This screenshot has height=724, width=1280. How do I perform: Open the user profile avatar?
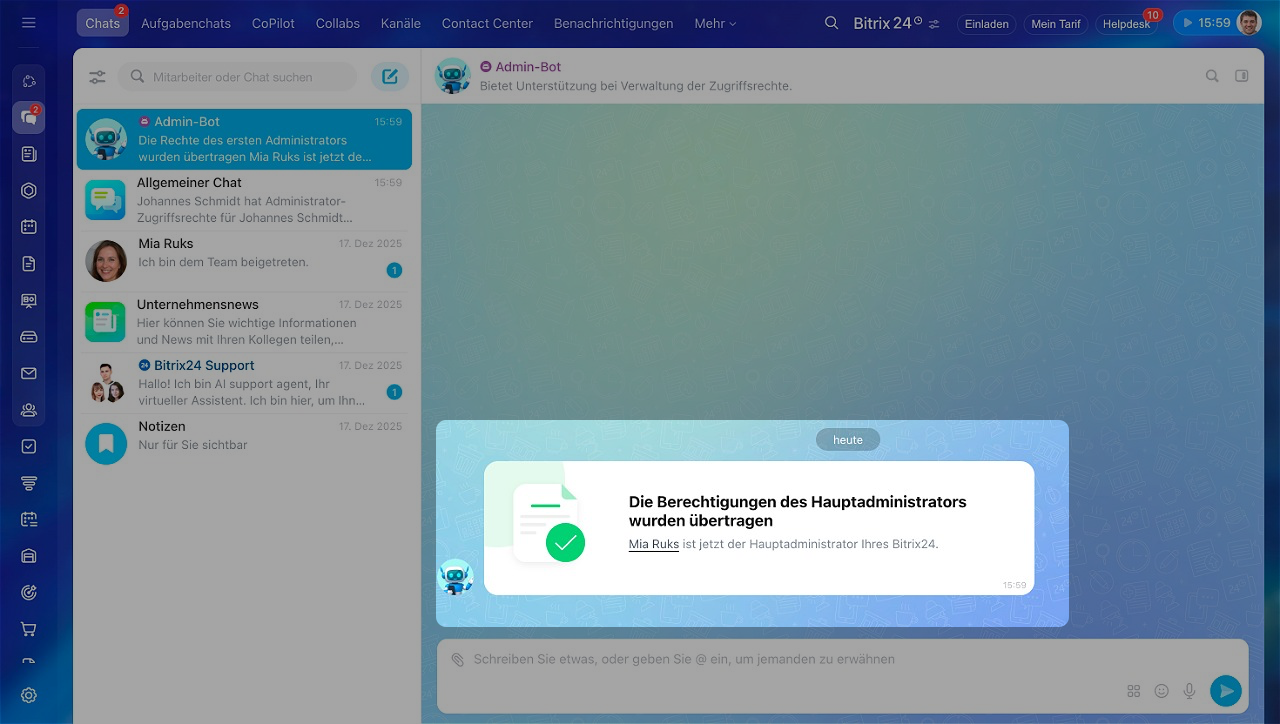click(x=1249, y=23)
